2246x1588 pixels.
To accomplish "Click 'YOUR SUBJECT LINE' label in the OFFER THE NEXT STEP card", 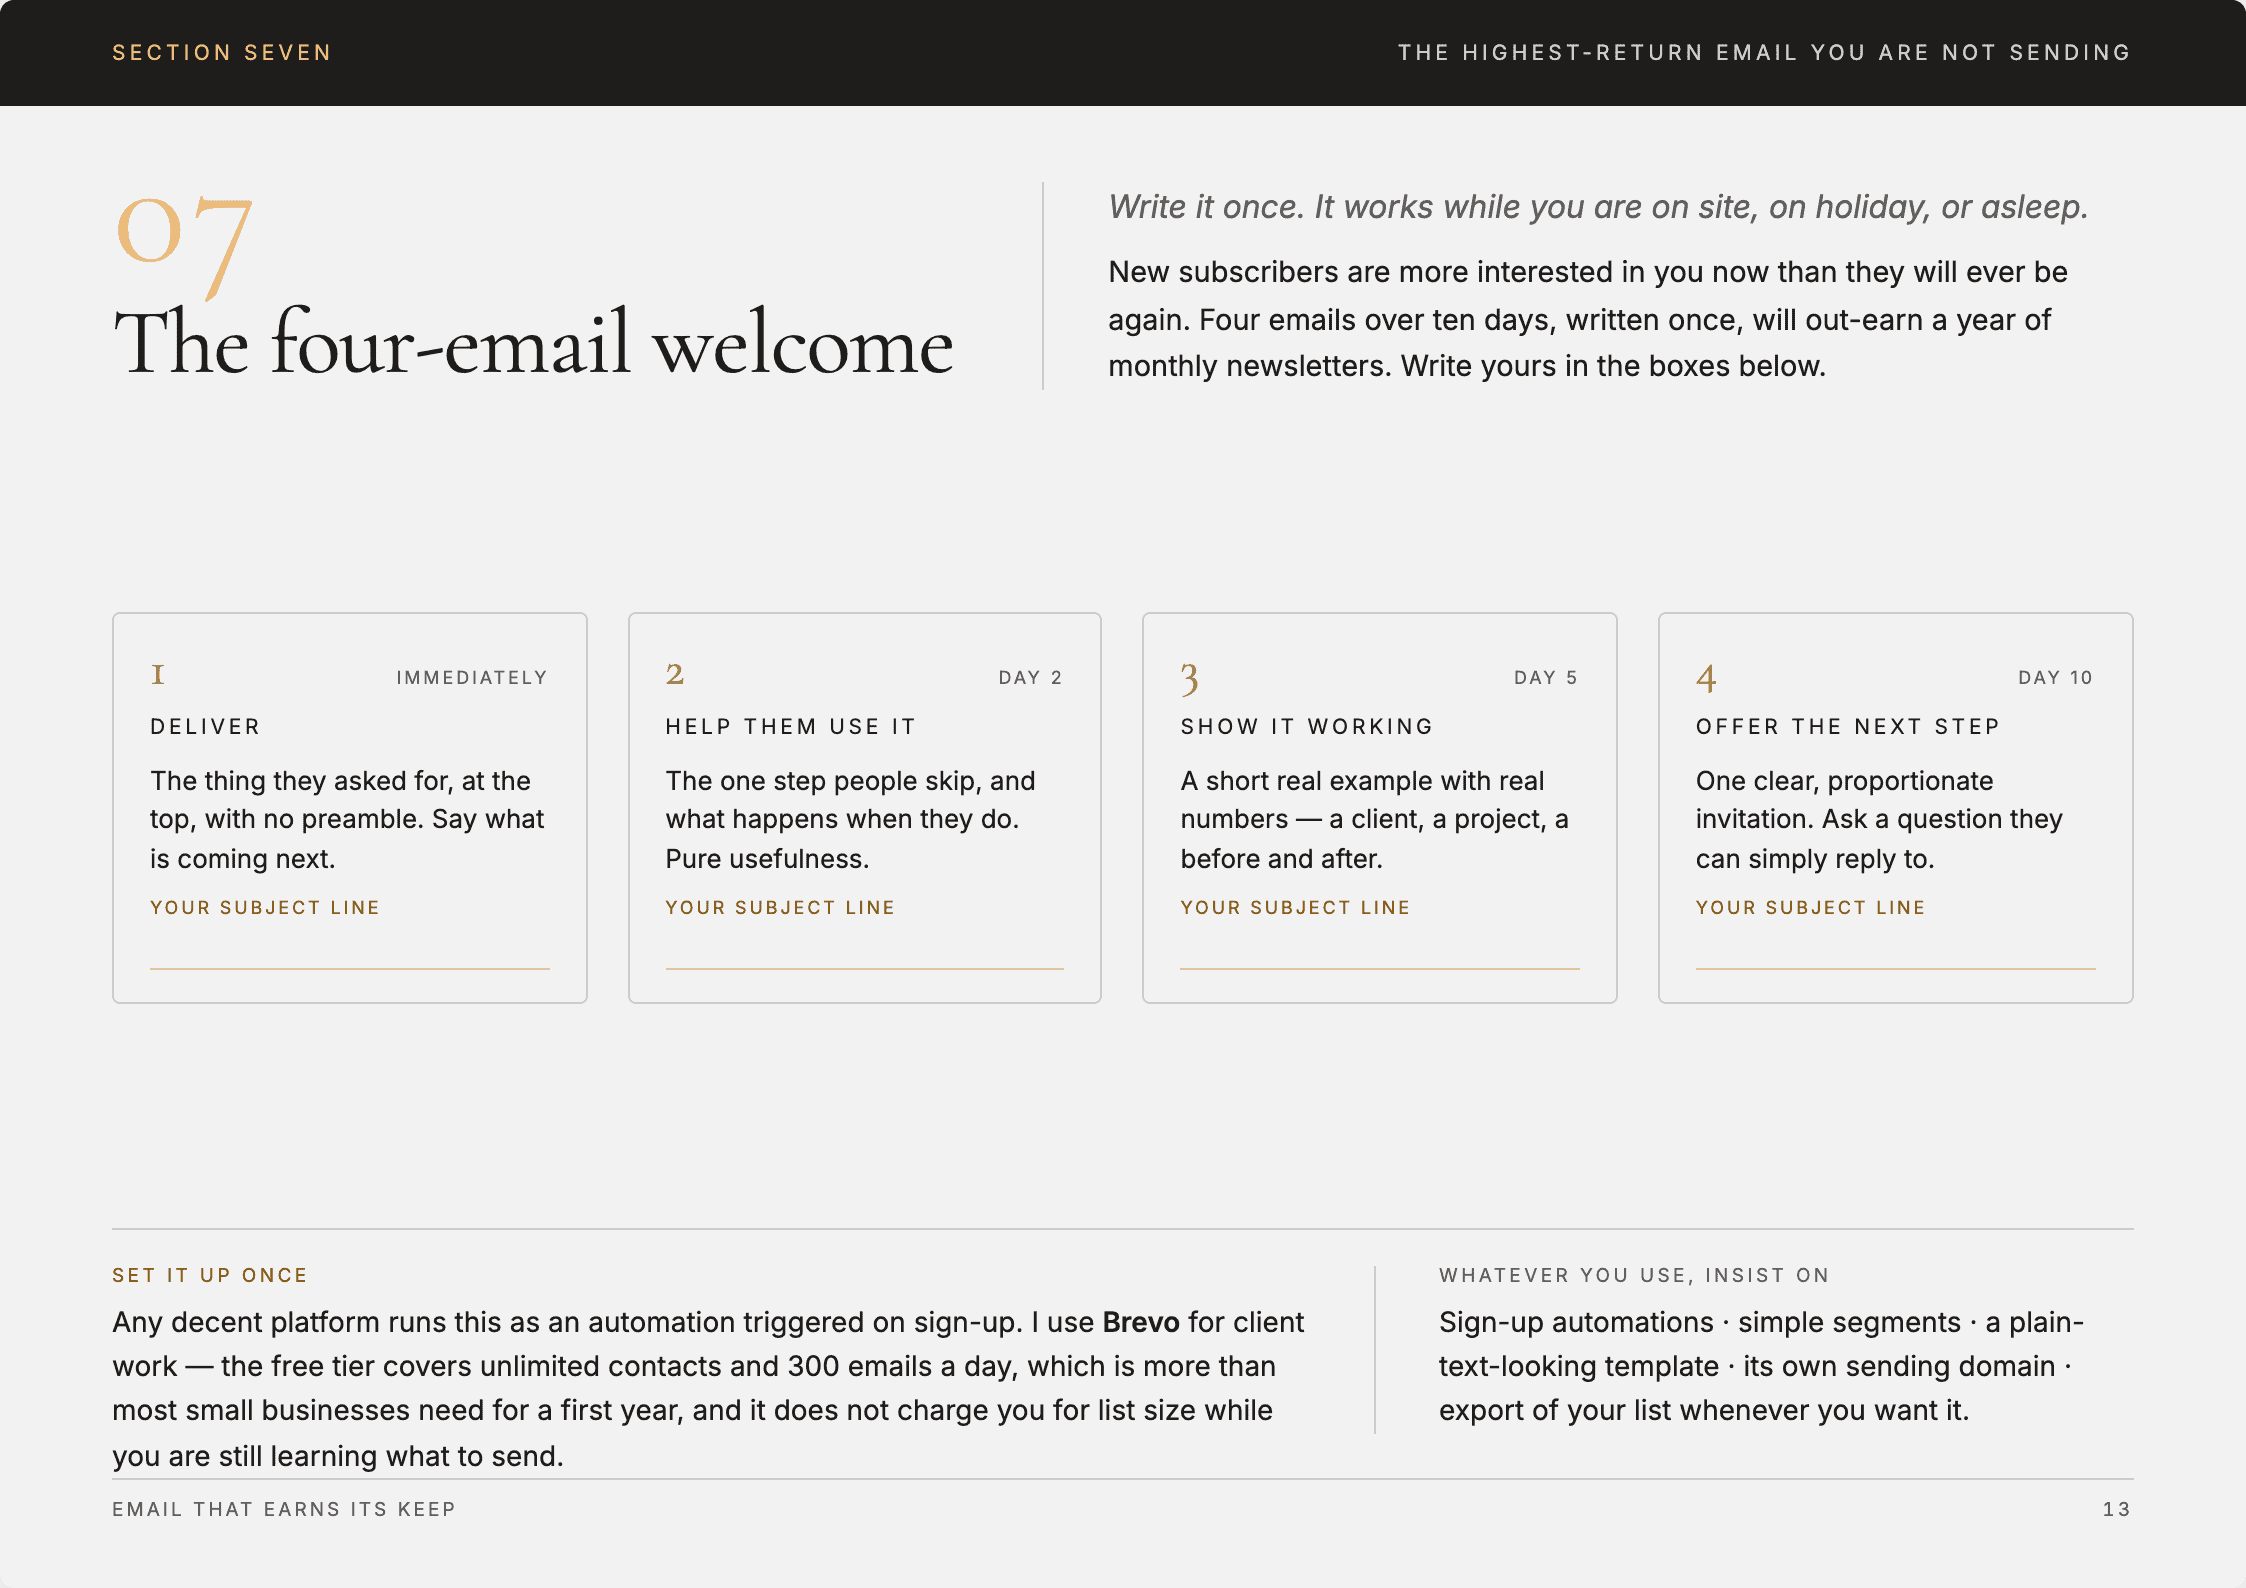I will (x=1811, y=907).
